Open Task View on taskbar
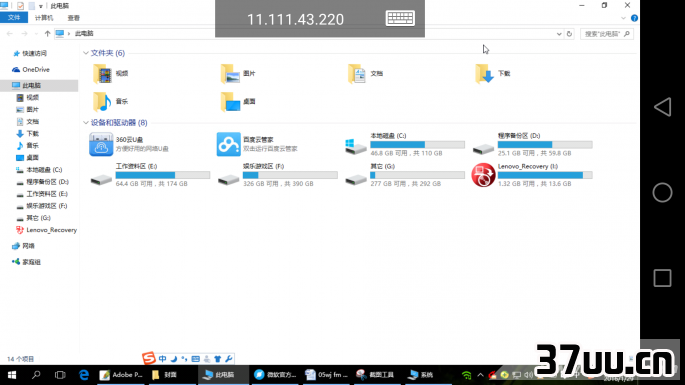 (x=60, y=375)
